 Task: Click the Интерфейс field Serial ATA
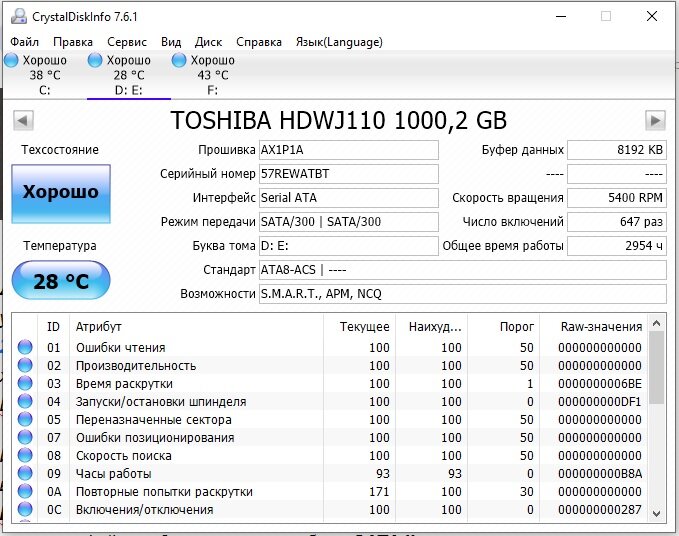pyautogui.click(x=349, y=198)
